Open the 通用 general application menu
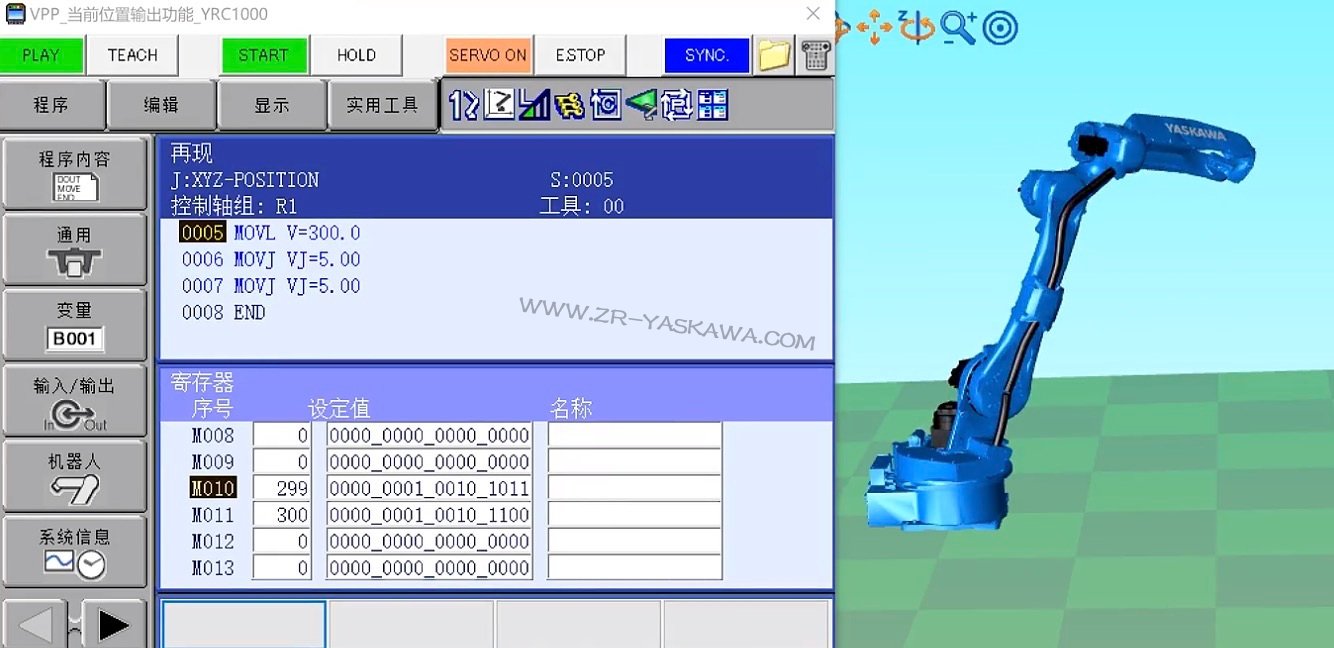This screenshot has width=1334, height=648. [x=75, y=249]
